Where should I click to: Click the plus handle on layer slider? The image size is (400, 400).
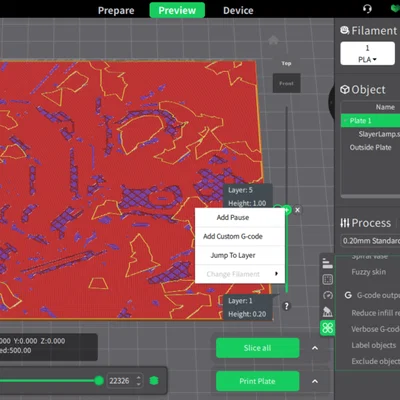tap(287, 210)
